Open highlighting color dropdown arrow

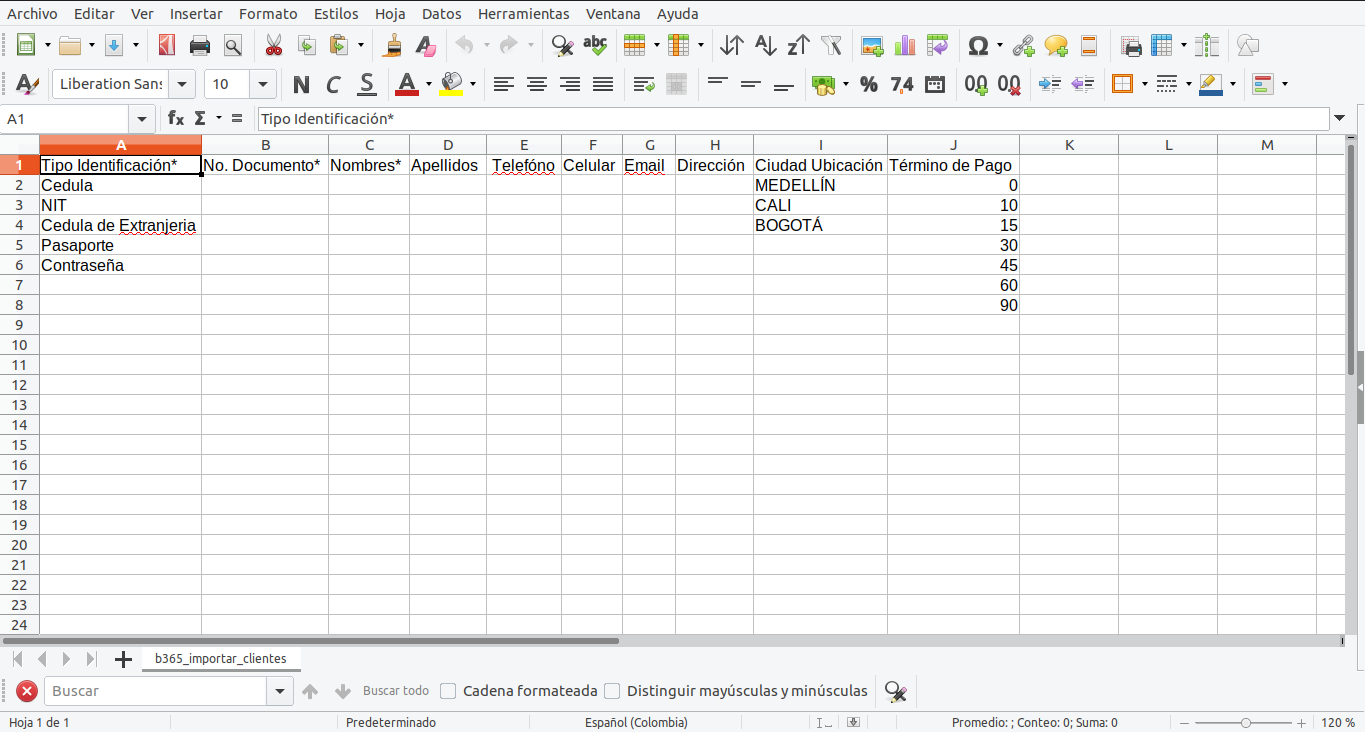point(473,84)
